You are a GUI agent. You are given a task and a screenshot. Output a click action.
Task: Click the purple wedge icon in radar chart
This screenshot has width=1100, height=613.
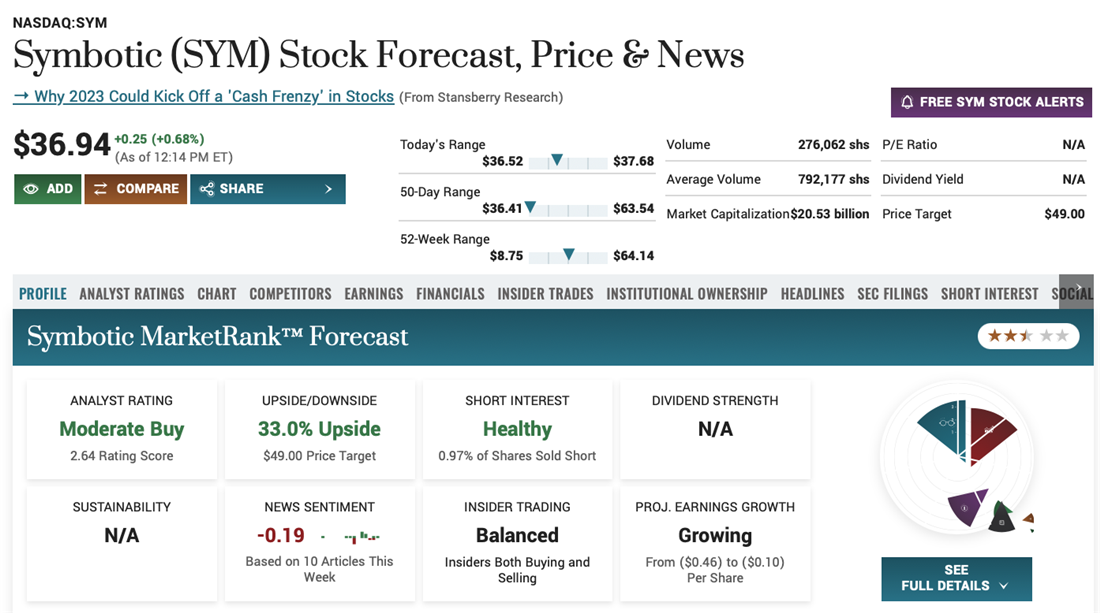pos(965,508)
